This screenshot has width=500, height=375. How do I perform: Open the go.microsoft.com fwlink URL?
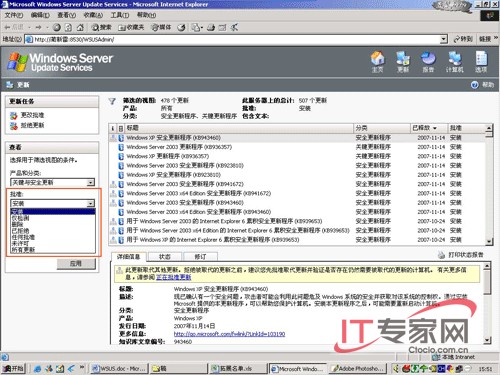[x=229, y=334]
